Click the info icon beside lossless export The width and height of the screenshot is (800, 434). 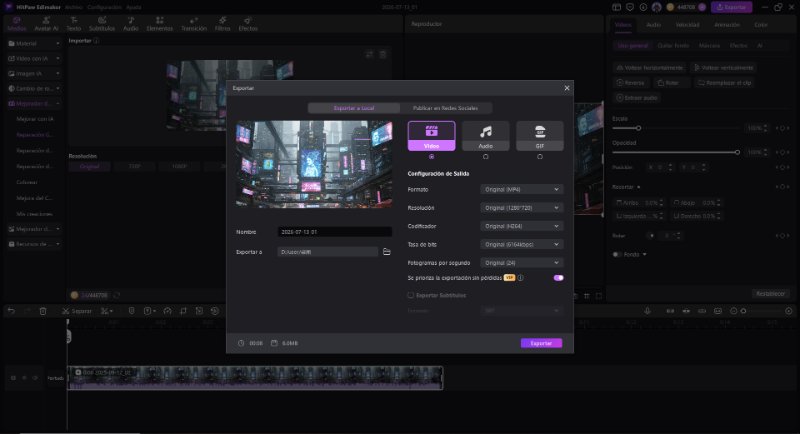520,278
